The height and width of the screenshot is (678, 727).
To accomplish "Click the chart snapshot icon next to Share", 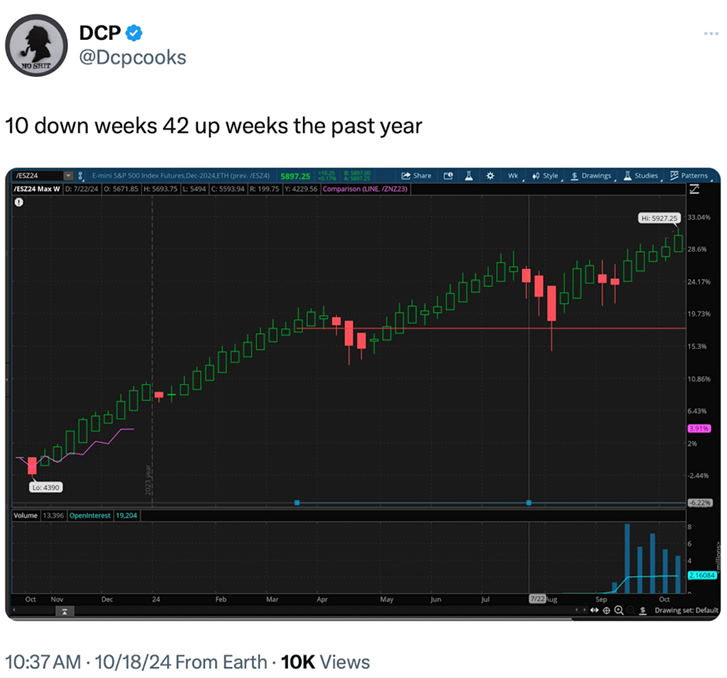I will (448, 175).
